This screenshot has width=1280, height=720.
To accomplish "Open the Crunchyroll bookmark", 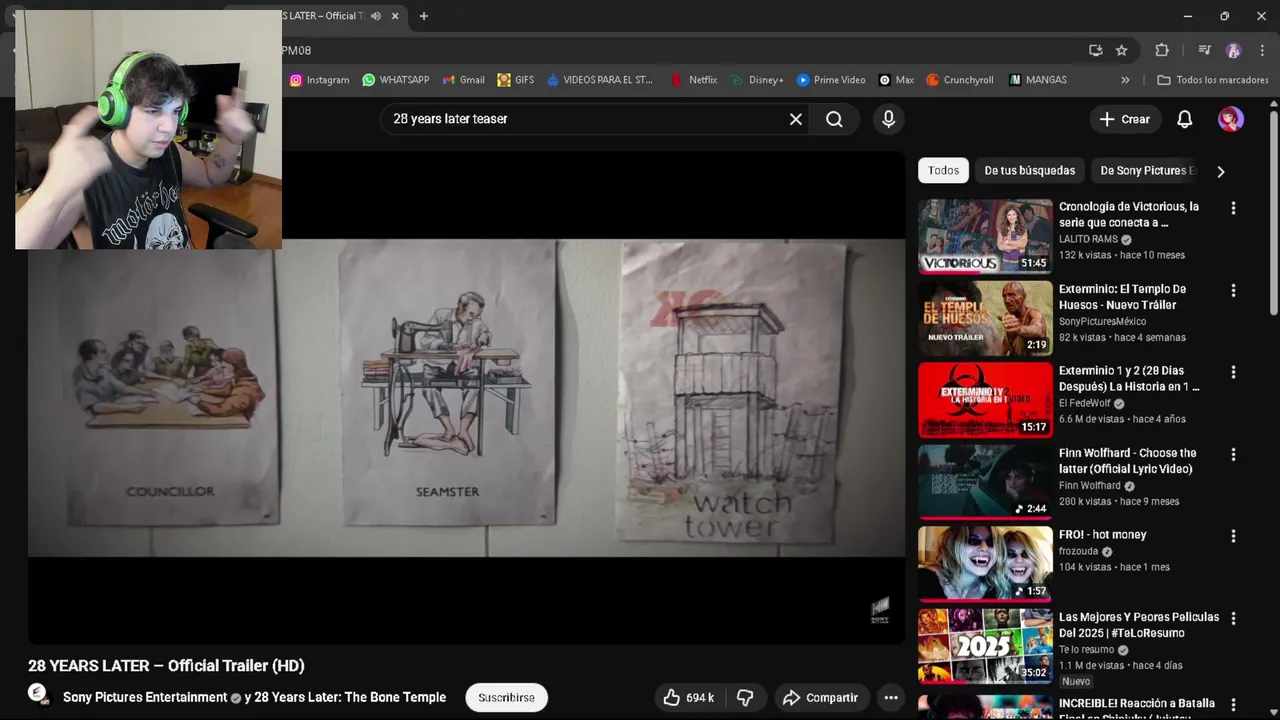I will coord(960,80).
